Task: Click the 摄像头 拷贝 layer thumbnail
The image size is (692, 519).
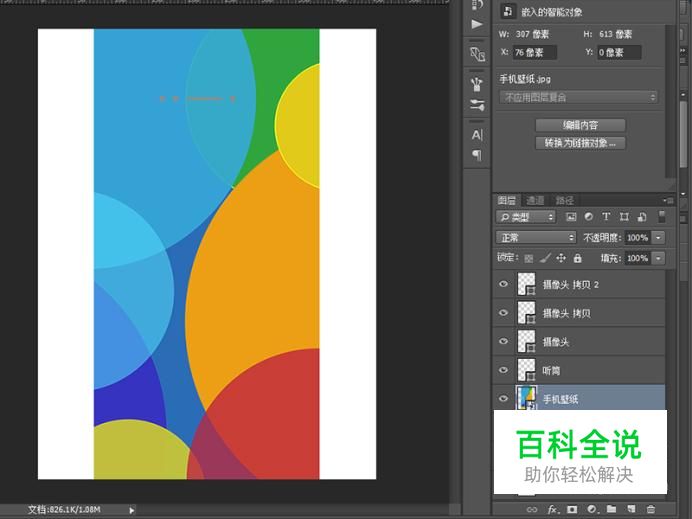Action: (526, 313)
